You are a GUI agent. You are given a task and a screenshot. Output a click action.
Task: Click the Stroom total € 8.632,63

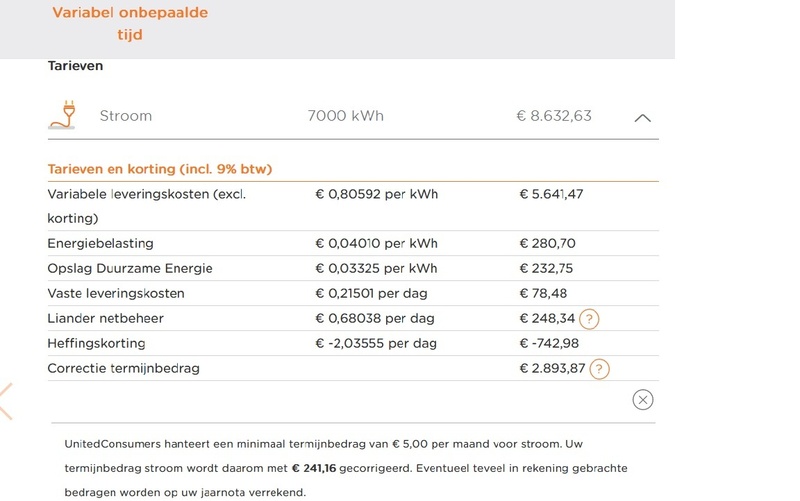point(553,116)
